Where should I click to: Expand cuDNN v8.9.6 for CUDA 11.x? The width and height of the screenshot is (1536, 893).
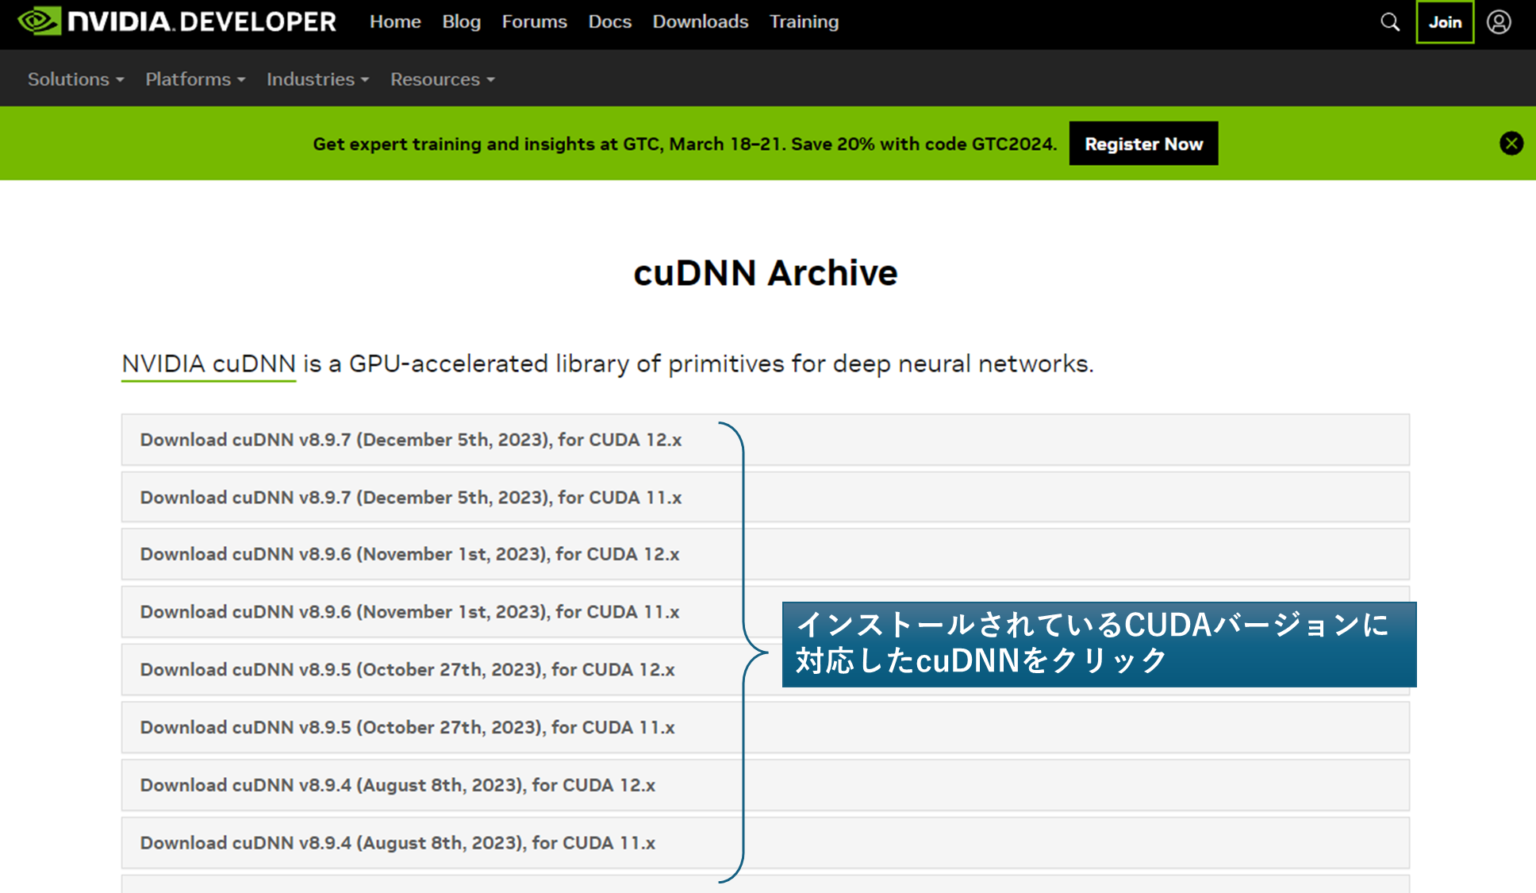(x=765, y=612)
